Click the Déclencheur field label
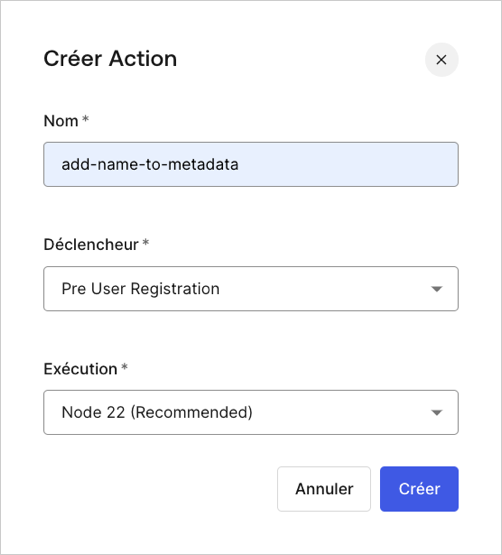Viewport: 502px width, 555px height. pos(91,245)
